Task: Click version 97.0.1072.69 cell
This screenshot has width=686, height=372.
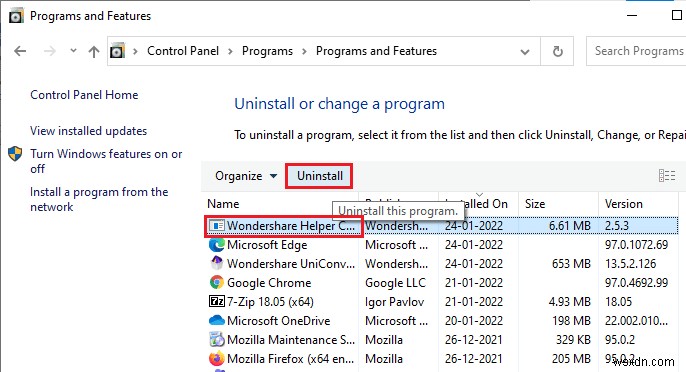Action: click(637, 245)
